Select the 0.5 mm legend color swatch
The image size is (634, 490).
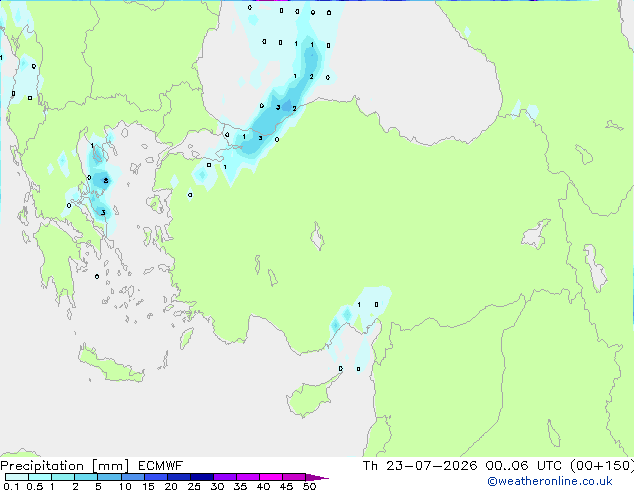pos(40,477)
